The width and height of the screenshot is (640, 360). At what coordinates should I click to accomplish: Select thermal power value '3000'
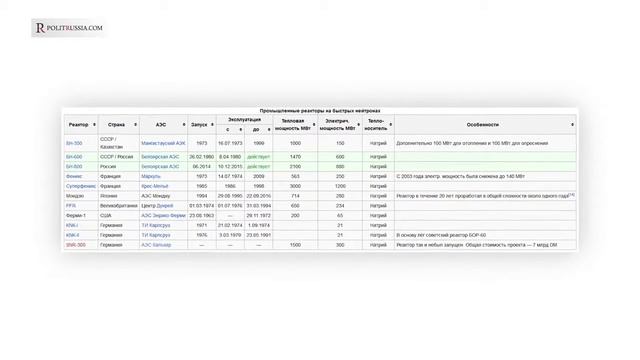tap(295, 186)
